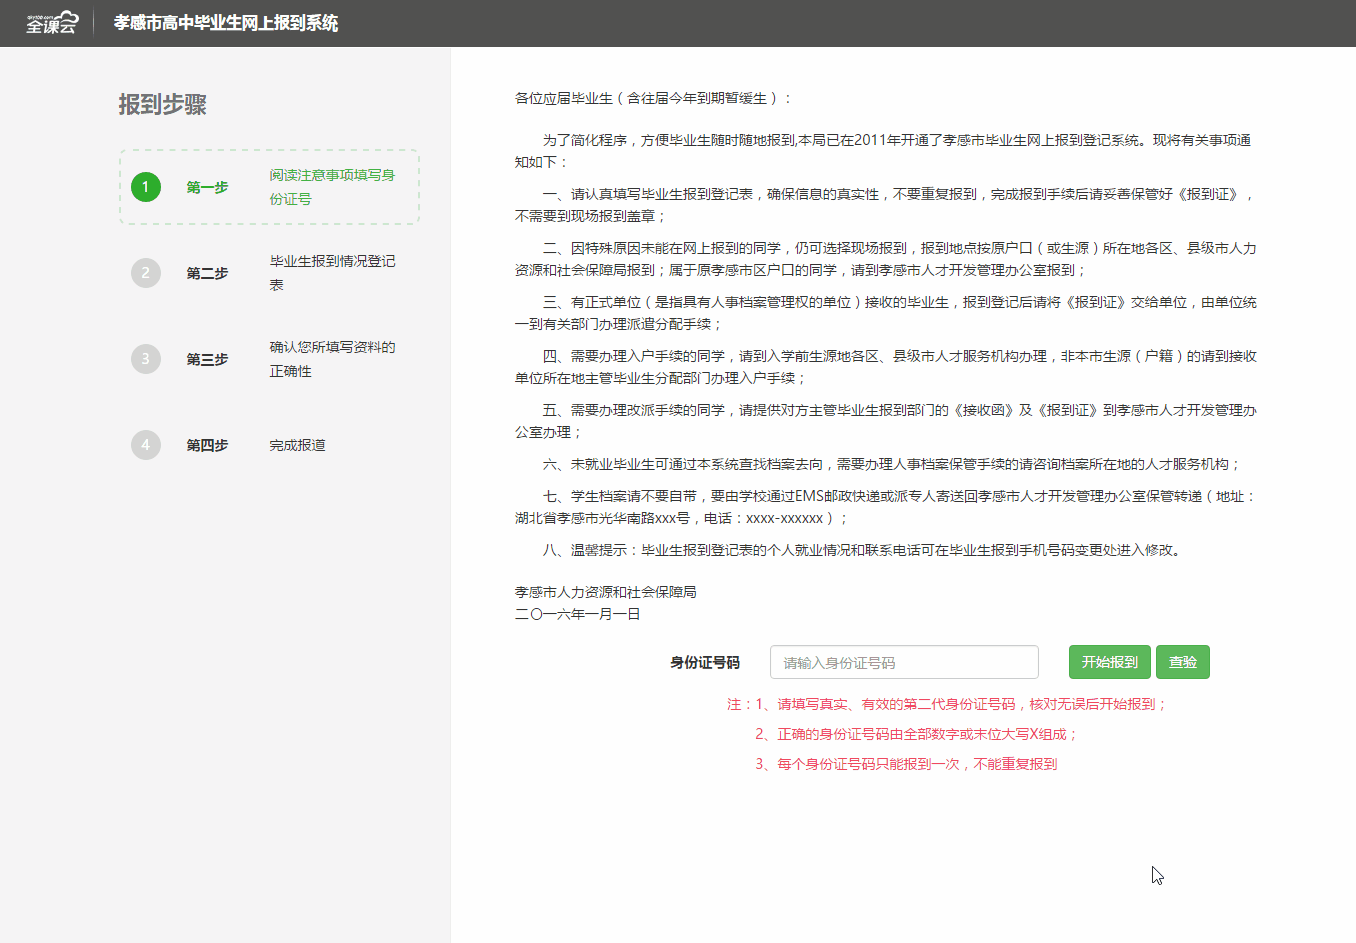Click paragraph 八 温馨提示

864,550
